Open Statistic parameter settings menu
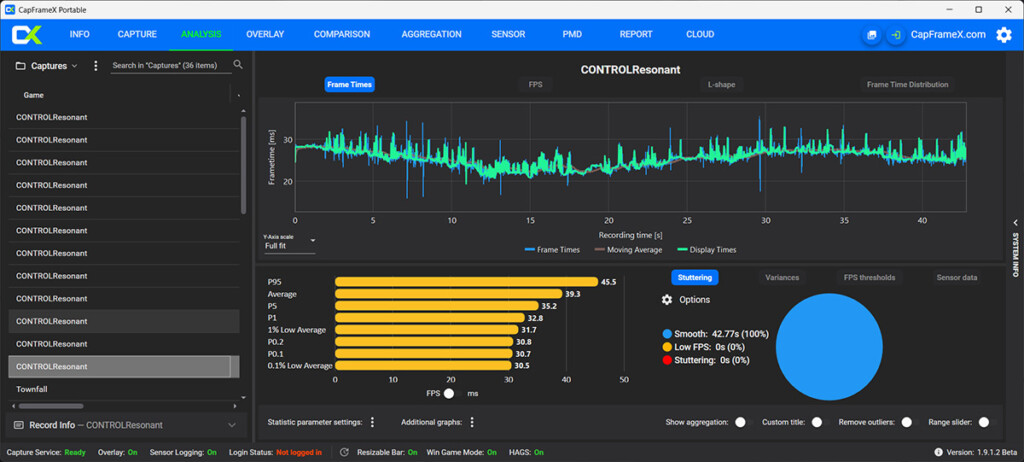This screenshot has width=1024, height=462. pyautogui.click(x=372, y=422)
